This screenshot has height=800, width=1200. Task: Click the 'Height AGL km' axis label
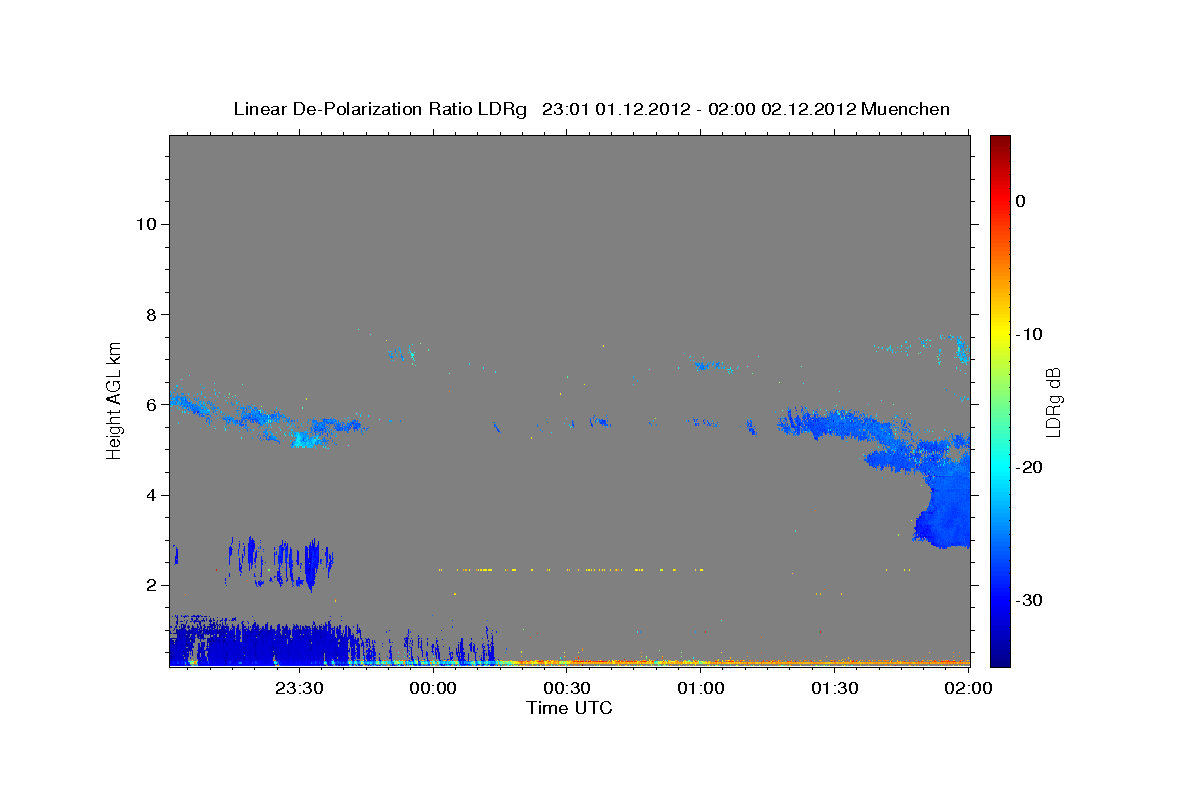[114, 399]
